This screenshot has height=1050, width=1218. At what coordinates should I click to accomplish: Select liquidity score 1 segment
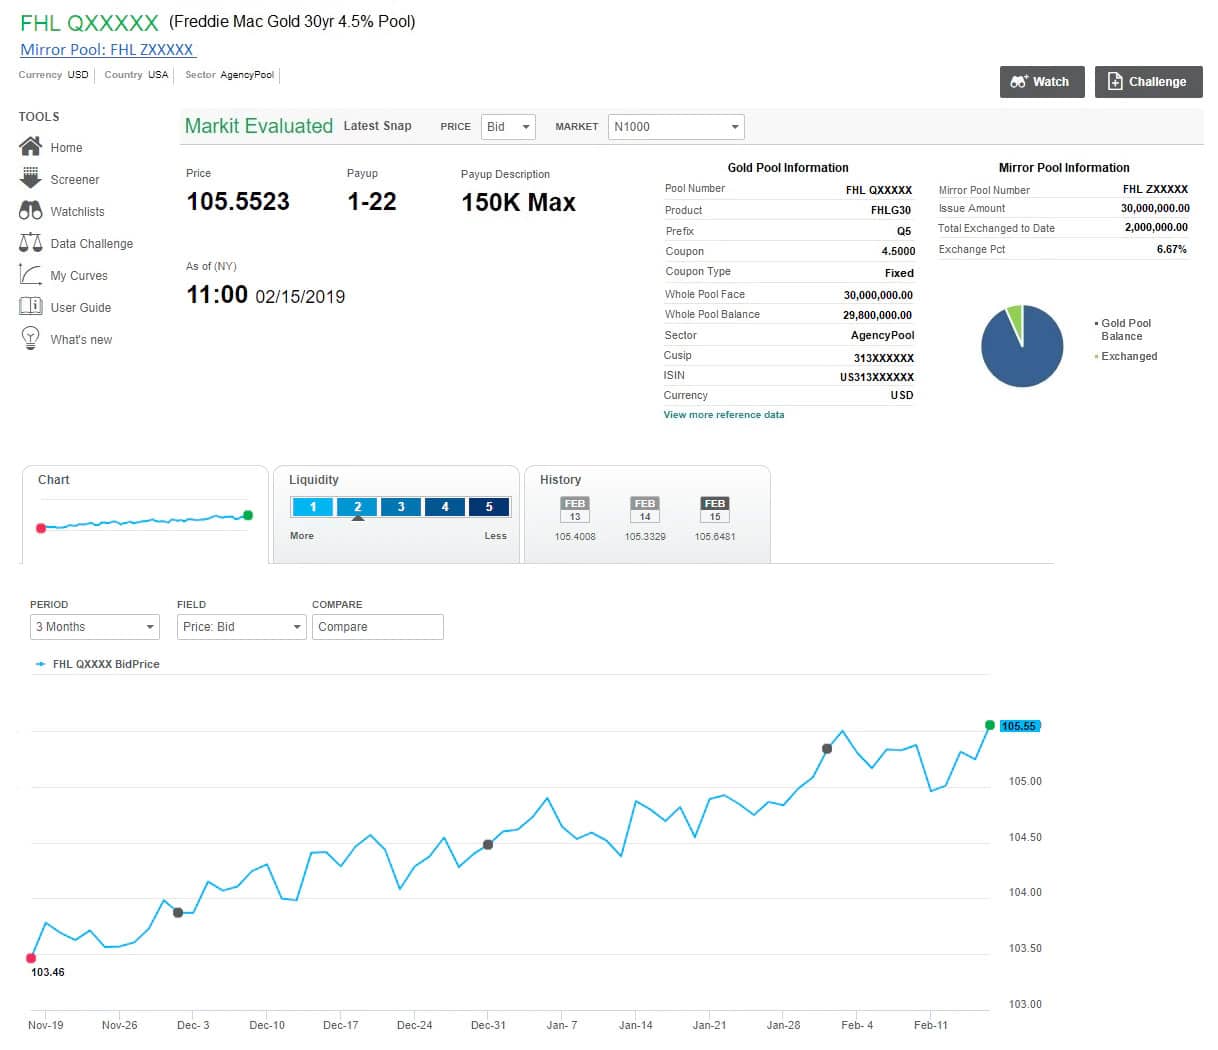pyautogui.click(x=313, y=507)
